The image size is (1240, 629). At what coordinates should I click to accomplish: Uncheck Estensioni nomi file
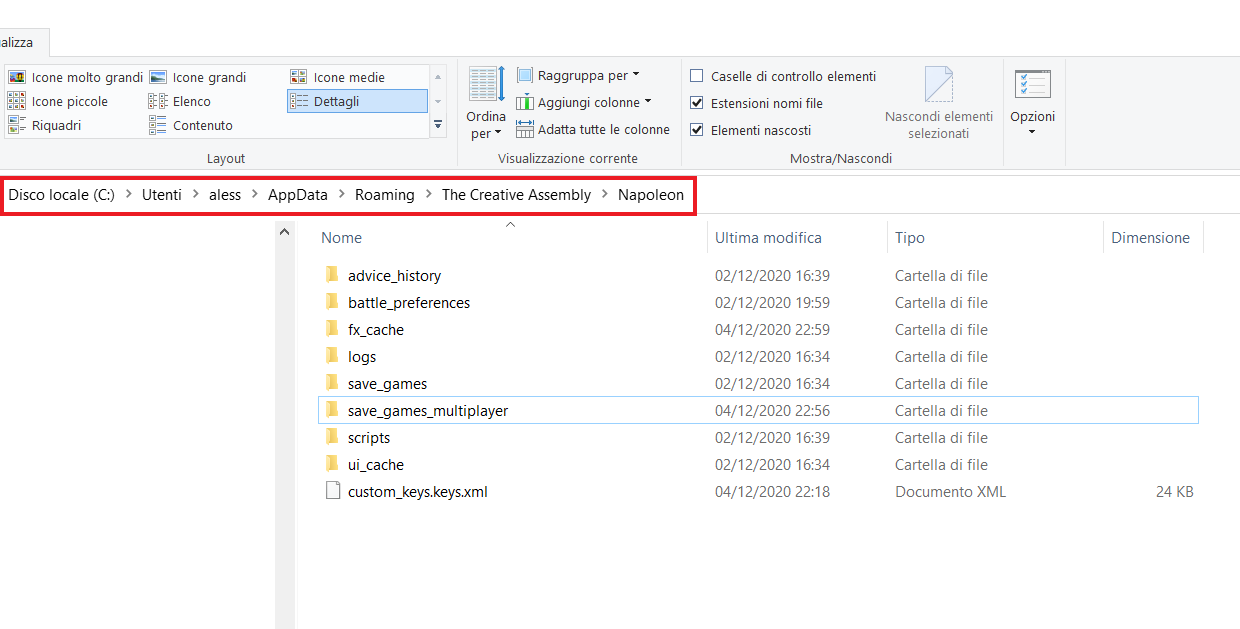tap(697, 103)
